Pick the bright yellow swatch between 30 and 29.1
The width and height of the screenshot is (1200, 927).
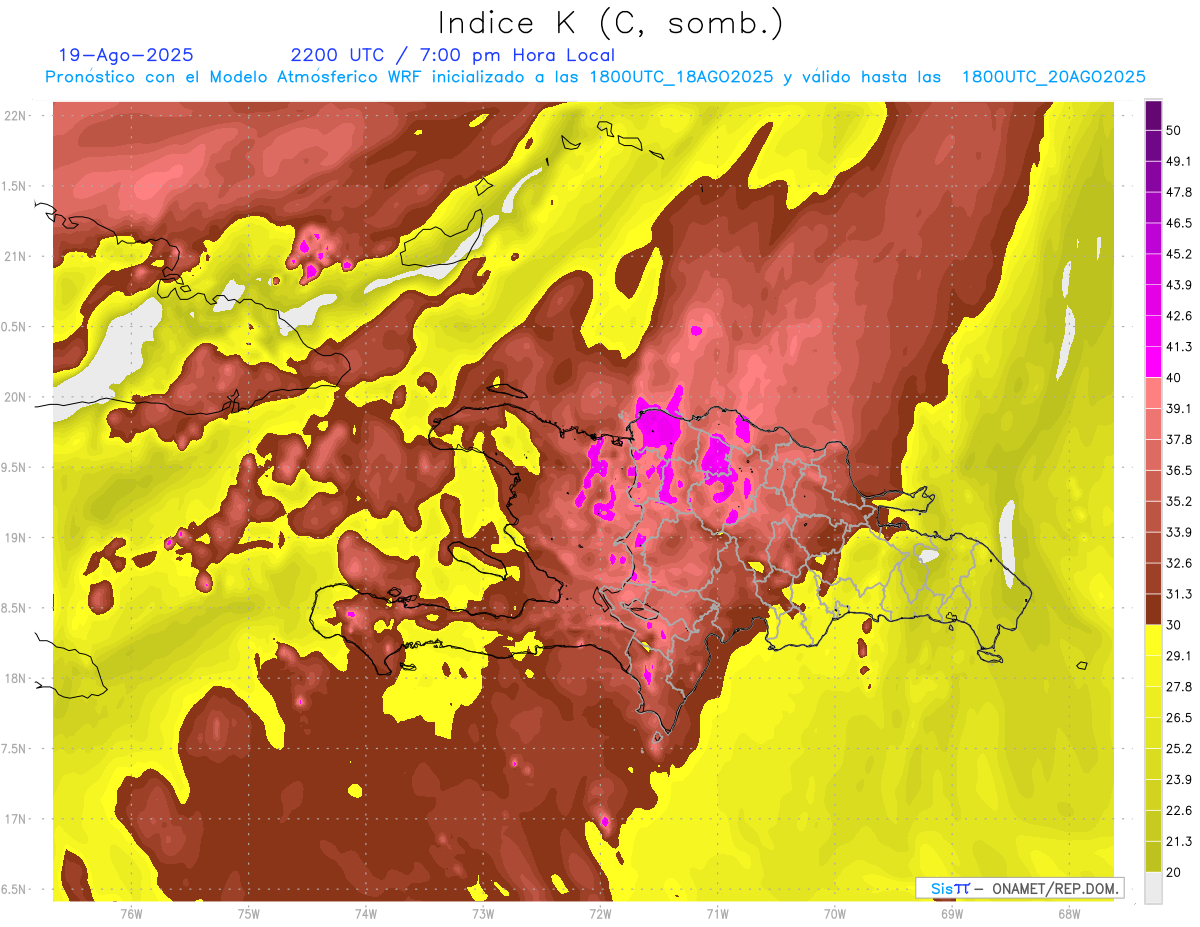coord(1153,640)
